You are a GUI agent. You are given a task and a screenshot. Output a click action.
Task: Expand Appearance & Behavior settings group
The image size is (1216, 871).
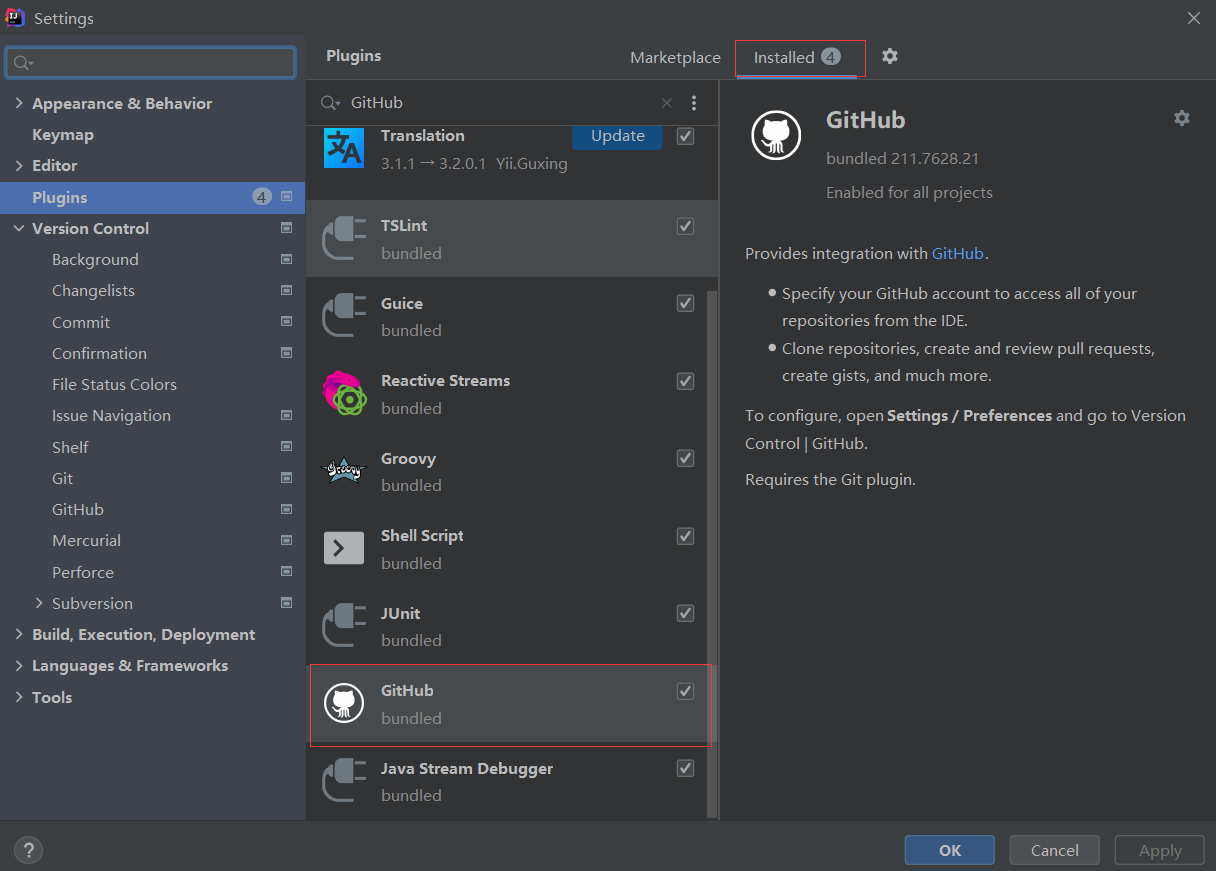point(19,103)
